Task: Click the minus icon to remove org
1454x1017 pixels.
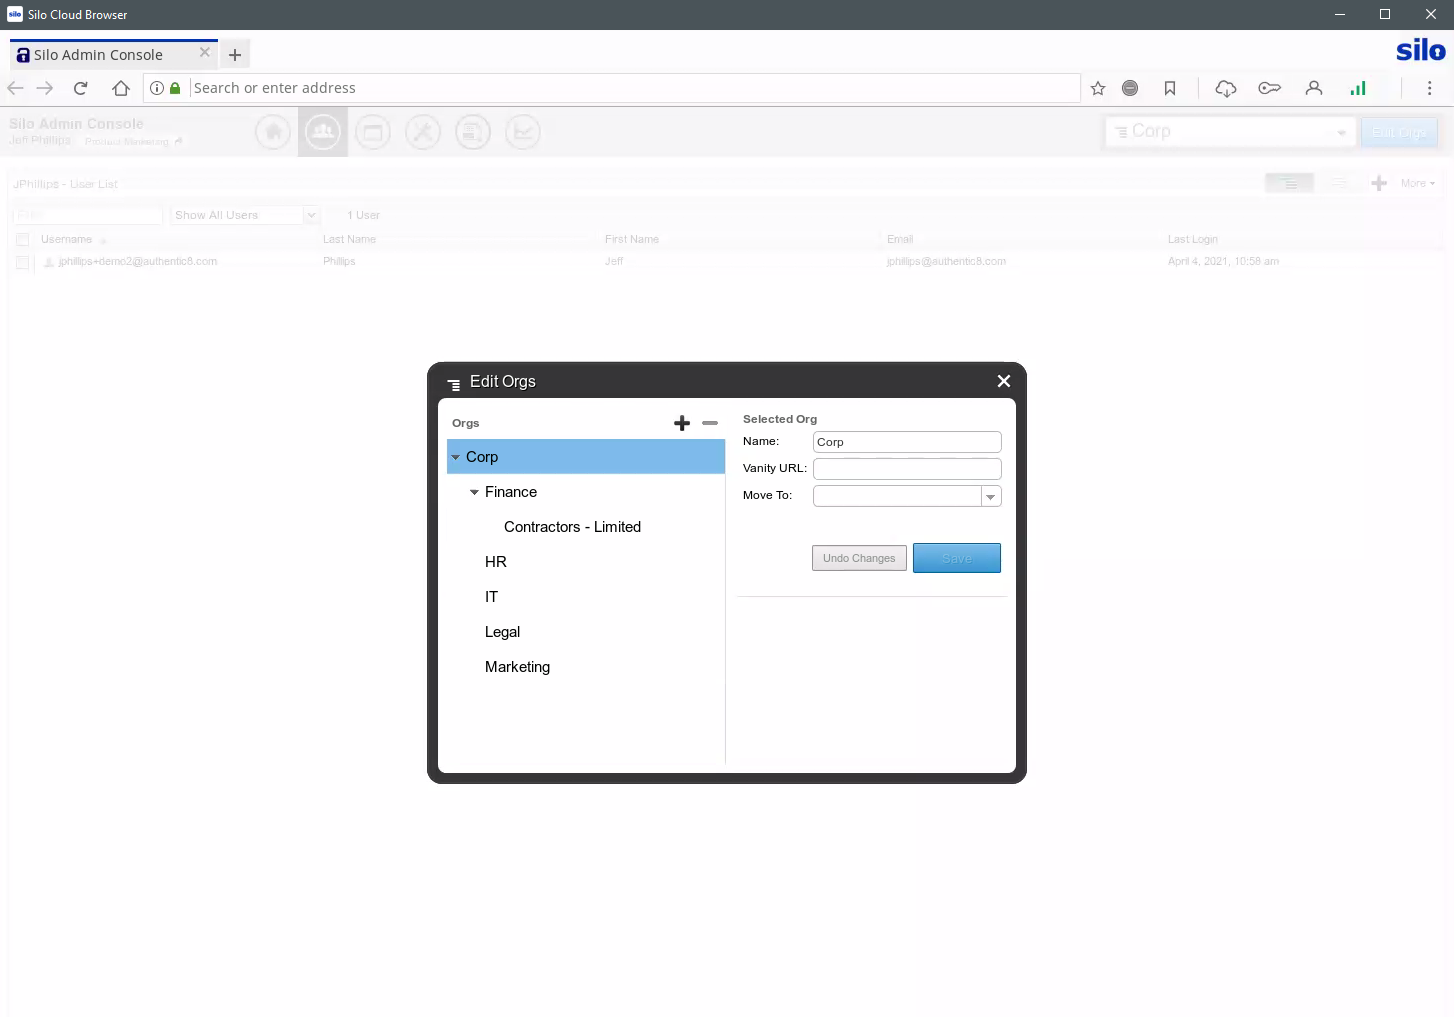Action: (x=710, y=423)
